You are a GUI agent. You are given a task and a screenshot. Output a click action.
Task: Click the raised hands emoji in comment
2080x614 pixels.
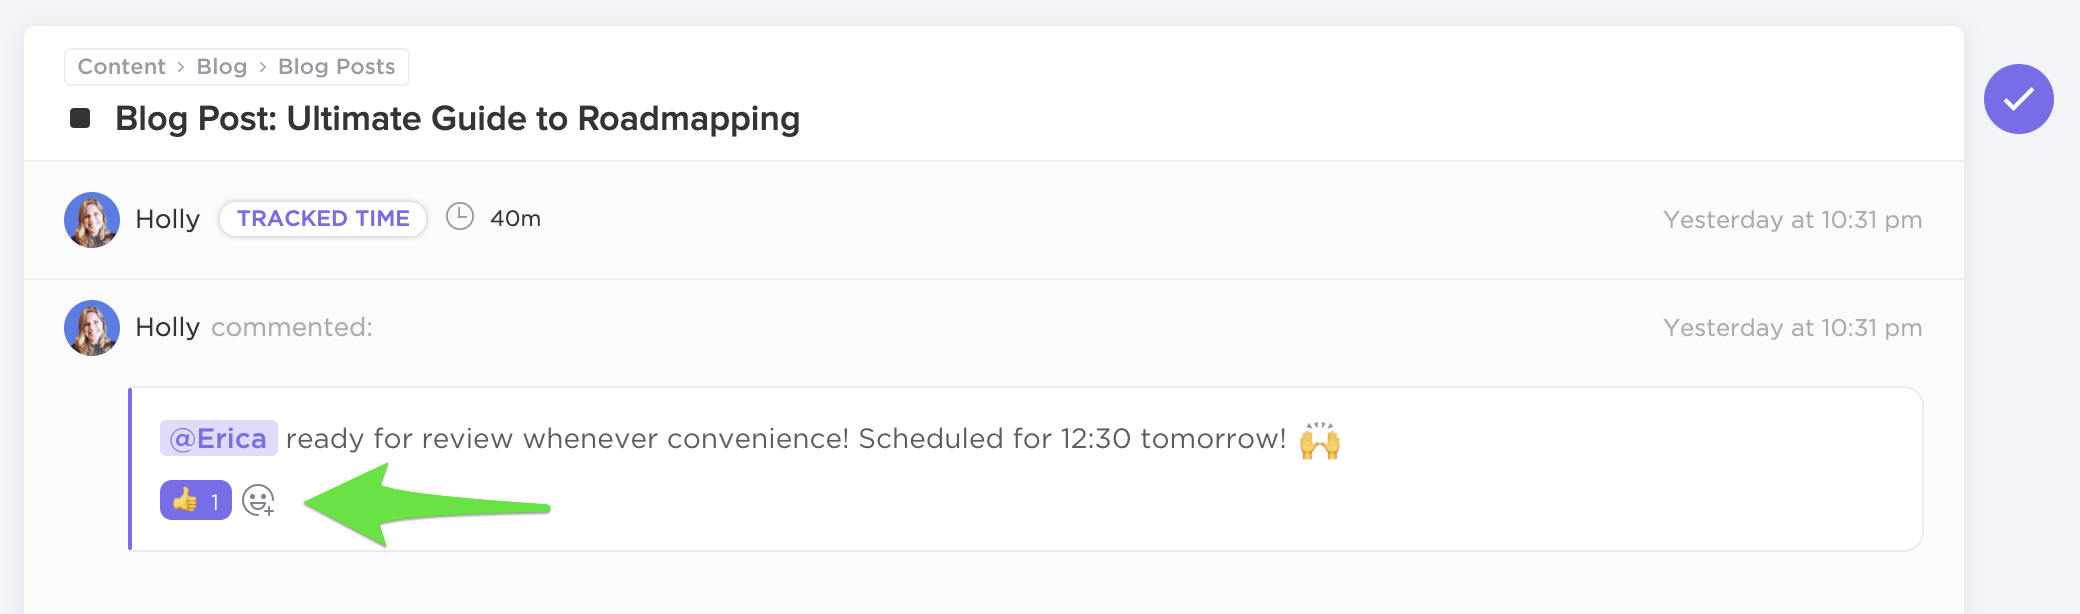click(x=1319, y=440)
